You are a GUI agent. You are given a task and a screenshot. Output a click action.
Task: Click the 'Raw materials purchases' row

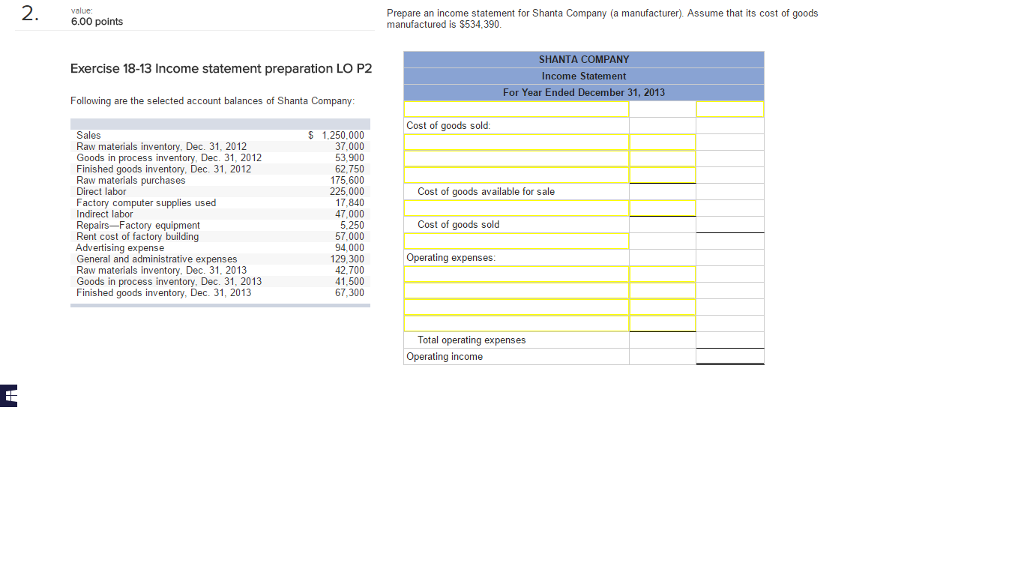(x=220, y=180)
